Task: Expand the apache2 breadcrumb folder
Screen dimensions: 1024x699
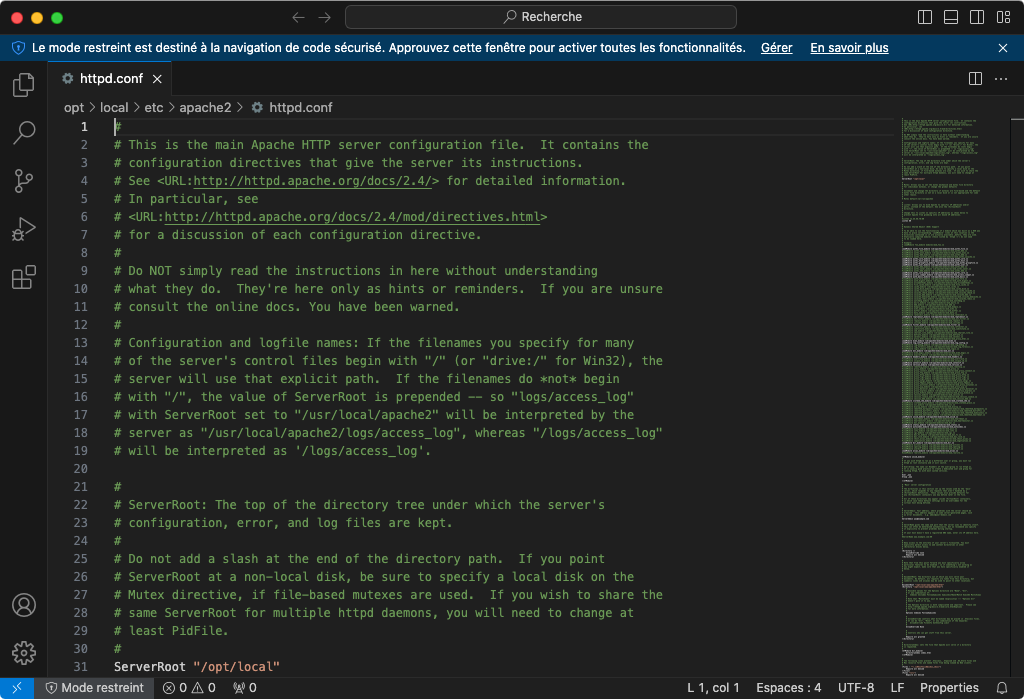Action: click(x=205, y=107)
